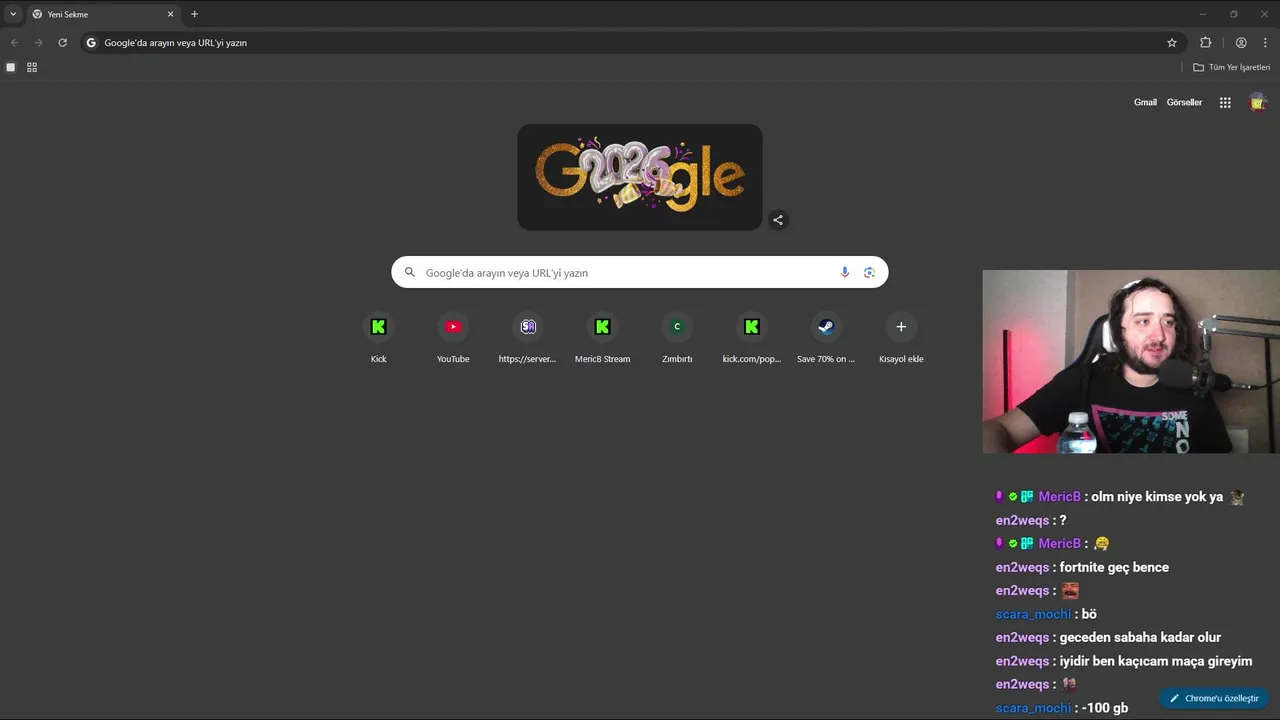Click the streamer webcam overlay

point(1131,362)
